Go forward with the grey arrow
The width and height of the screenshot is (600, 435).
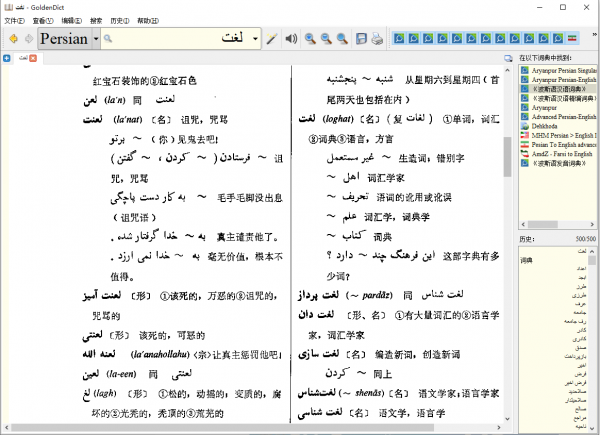point(29,39)
